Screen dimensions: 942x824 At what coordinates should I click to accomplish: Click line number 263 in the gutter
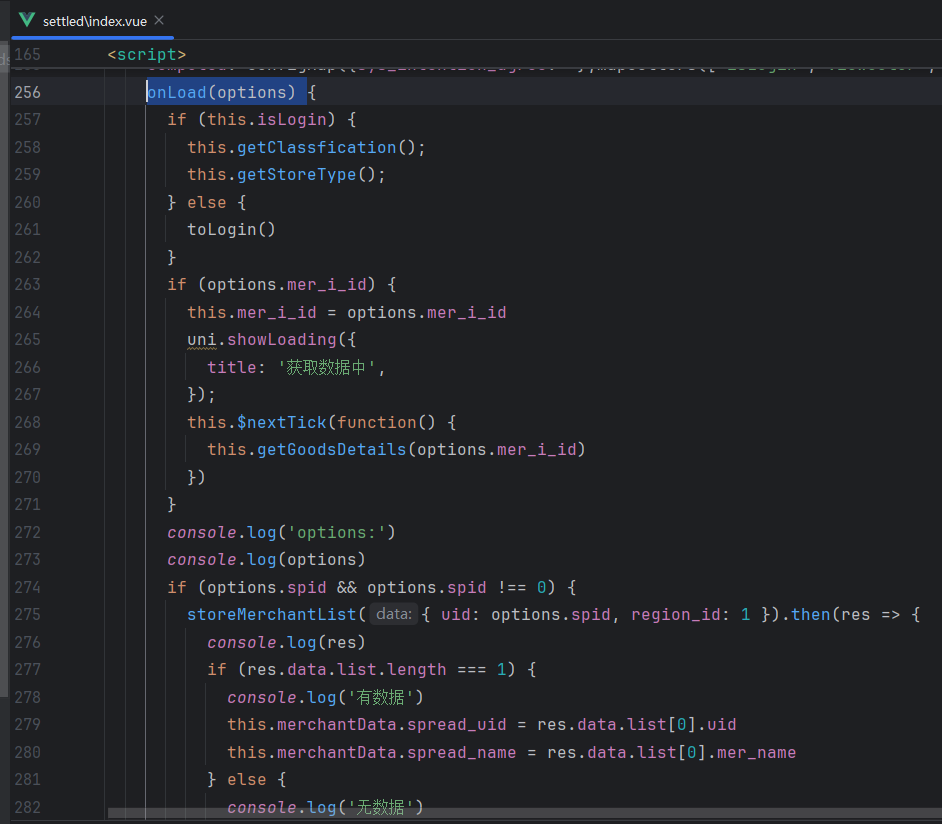pyautogui.click(x=28, y=285)
